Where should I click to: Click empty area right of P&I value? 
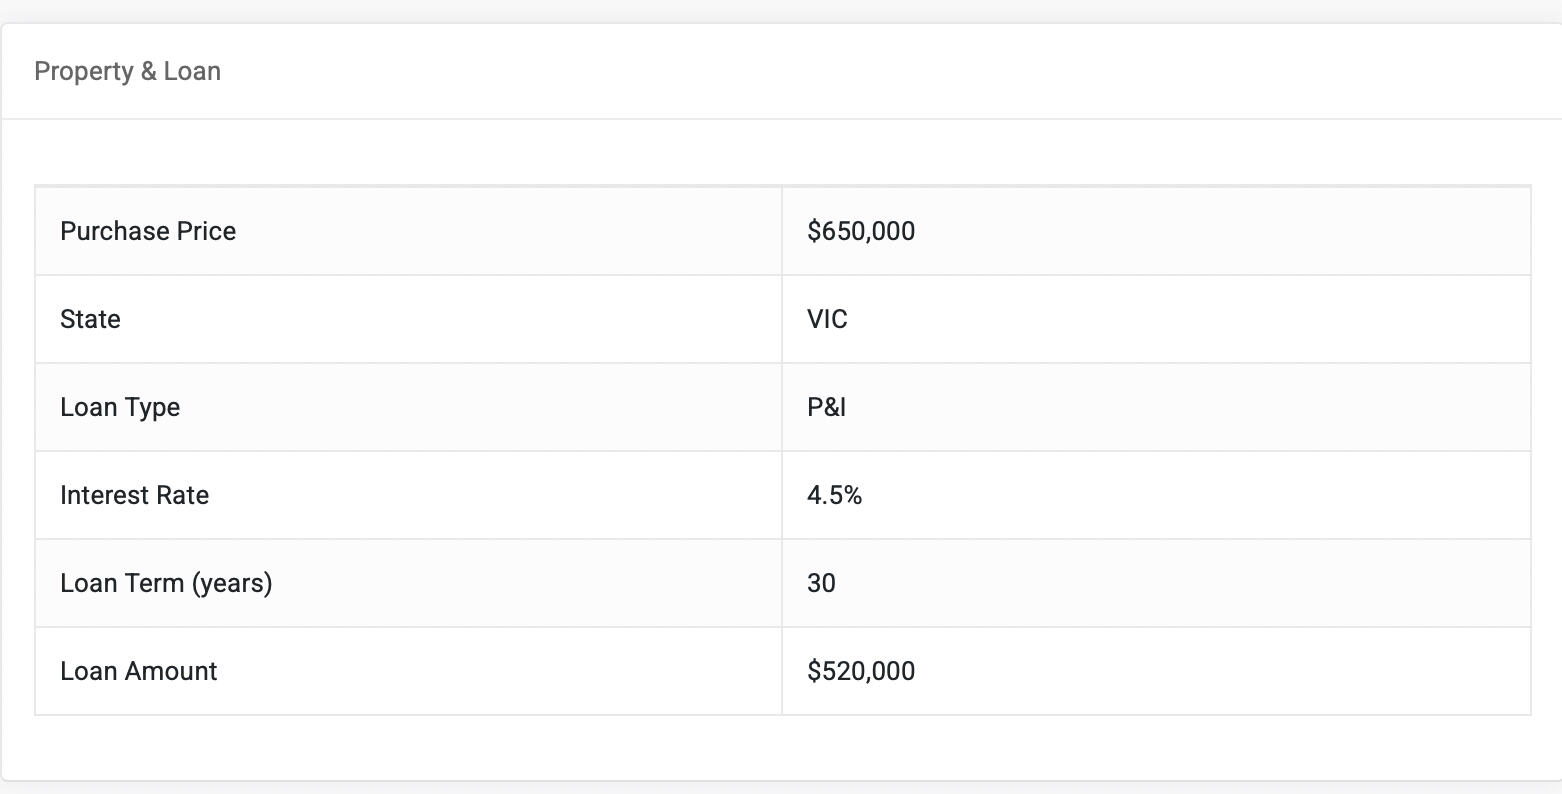click(x=1200, y=407)
